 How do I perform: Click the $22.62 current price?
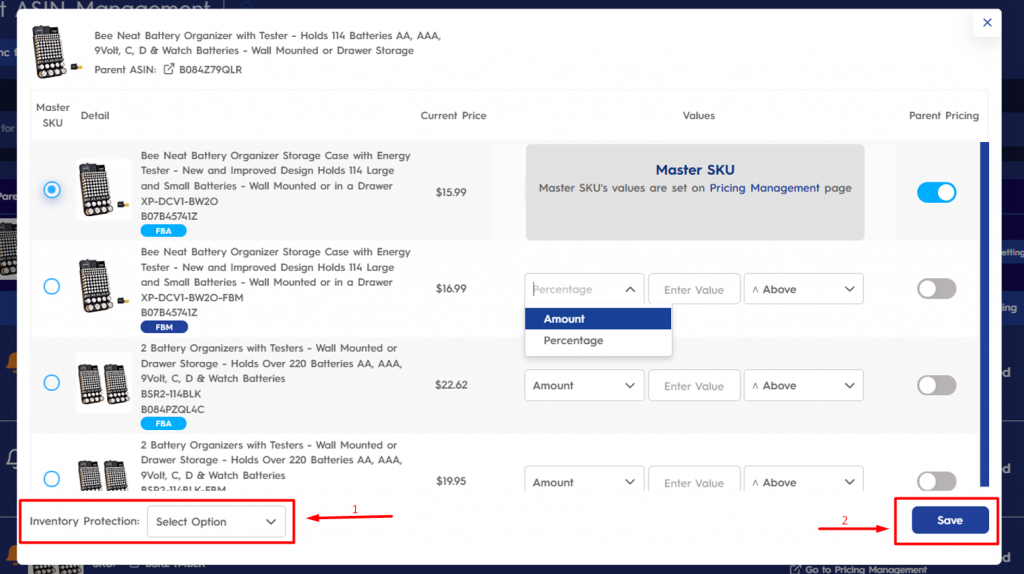[x=451, y=385]
